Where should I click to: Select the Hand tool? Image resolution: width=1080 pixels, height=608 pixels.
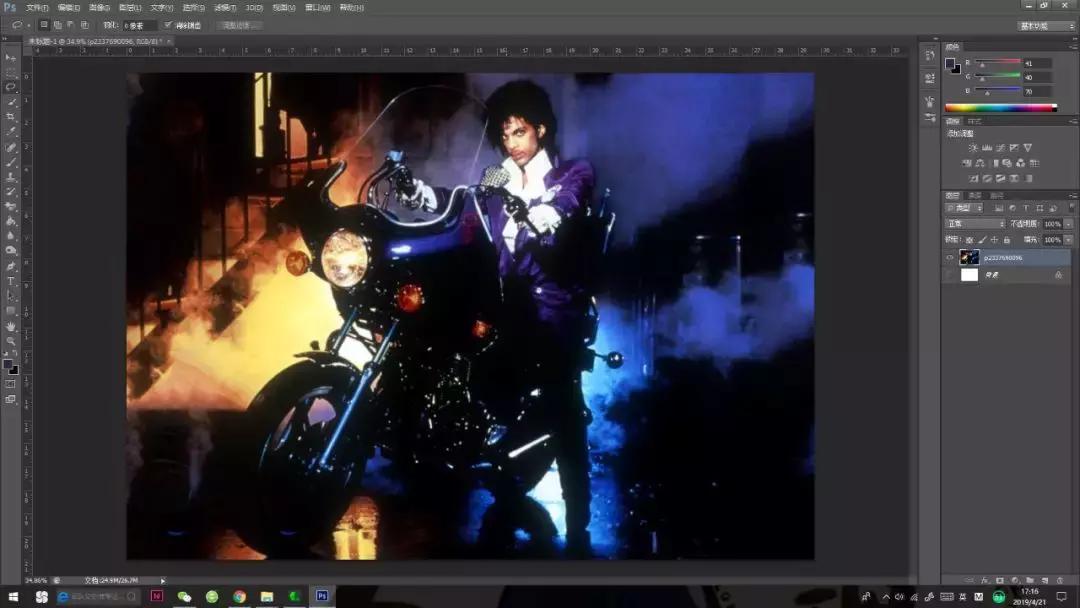click(x=10, y=326)
